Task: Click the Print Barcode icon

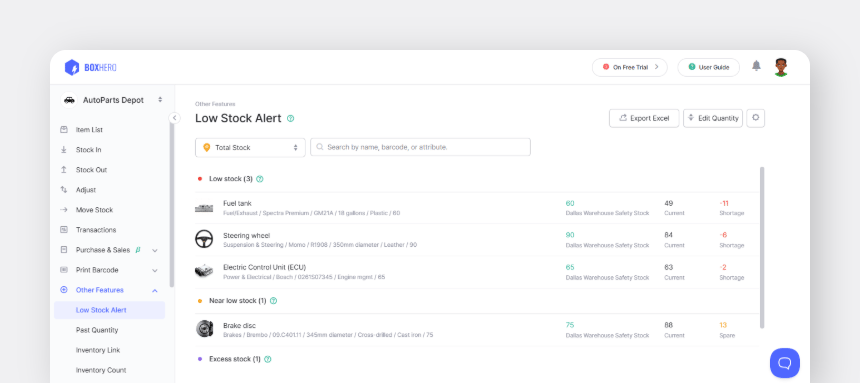Action: pos(64,269)
